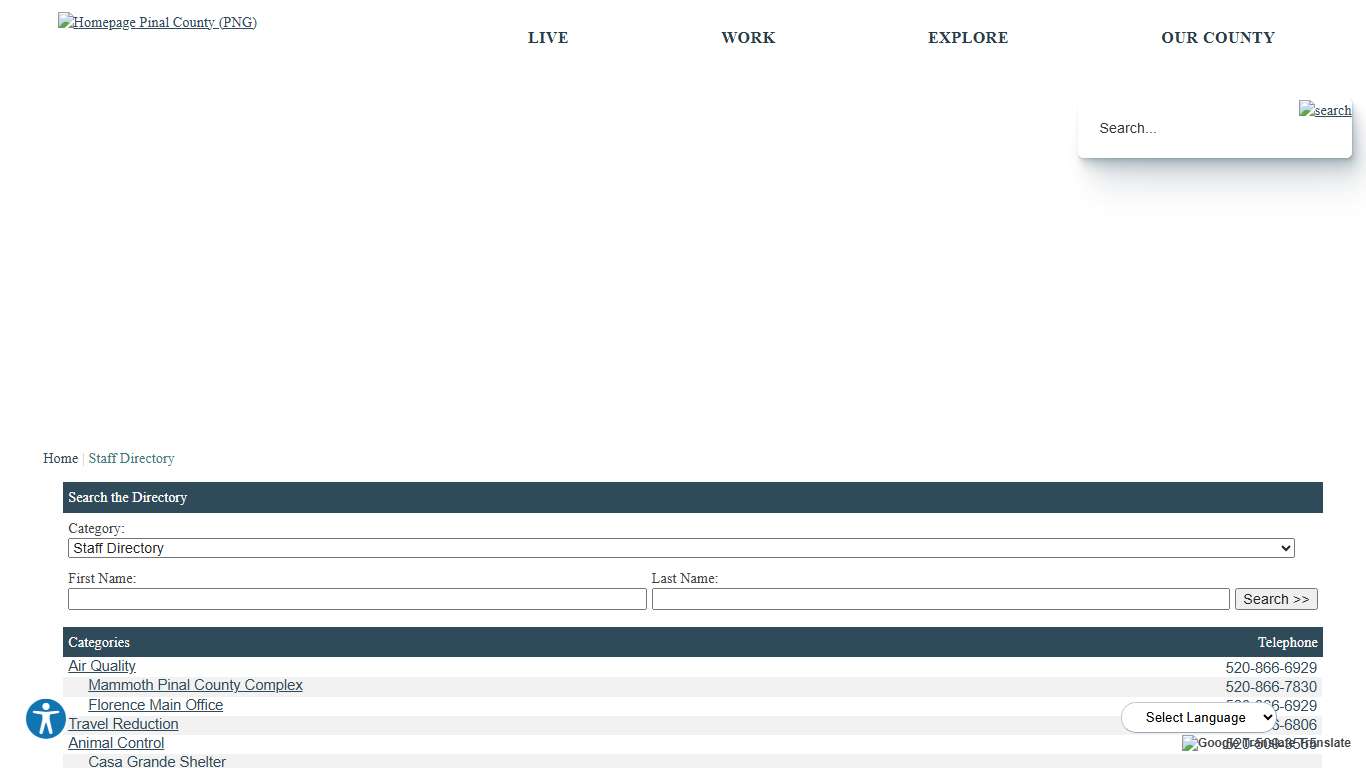Expand the Select Language dropdown
Viewport: 1366px width, 768px height.
pyautogui.click(x=1199, y=717)
